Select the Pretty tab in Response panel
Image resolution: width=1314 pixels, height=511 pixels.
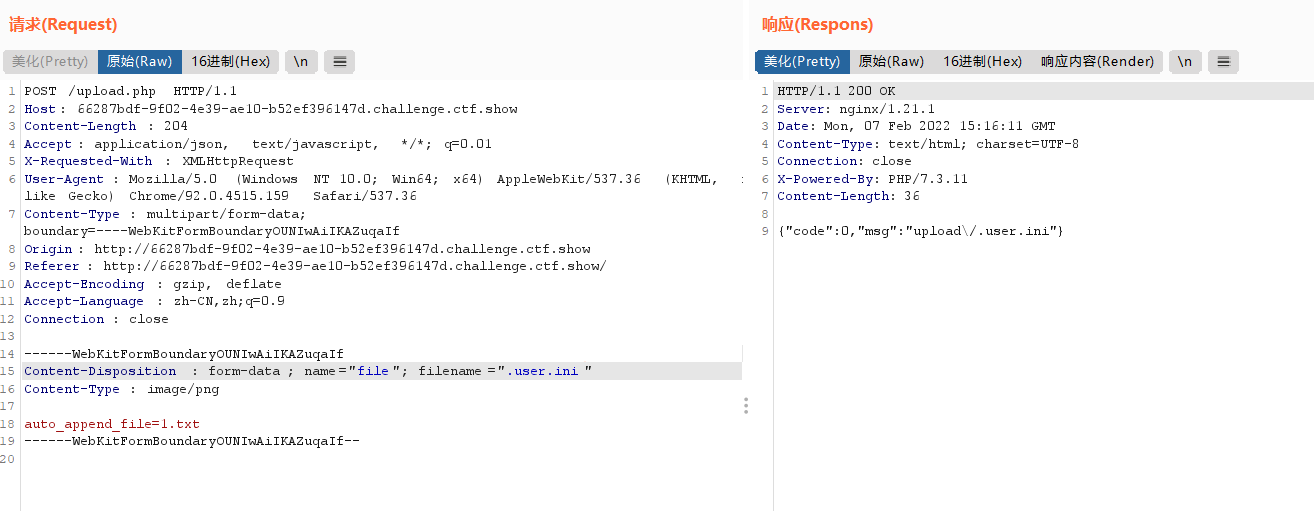coord(802,61)
